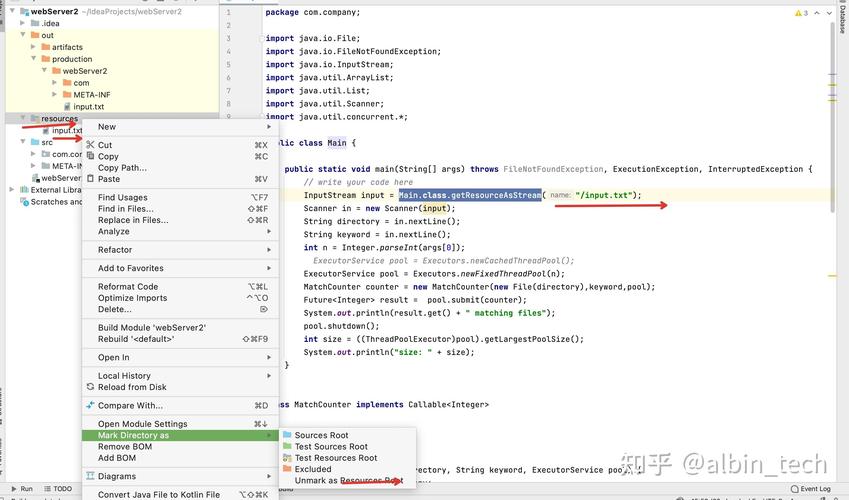Collapse the src folder
This screenshot has height=500, width=849.
click(x=23, y=142)
